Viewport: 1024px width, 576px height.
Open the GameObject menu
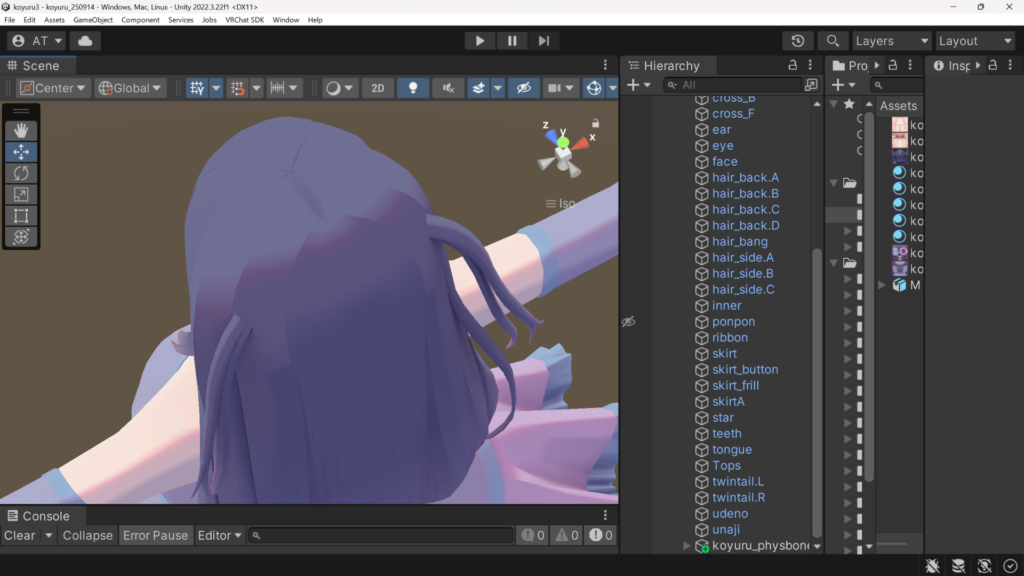pos(93,20)
